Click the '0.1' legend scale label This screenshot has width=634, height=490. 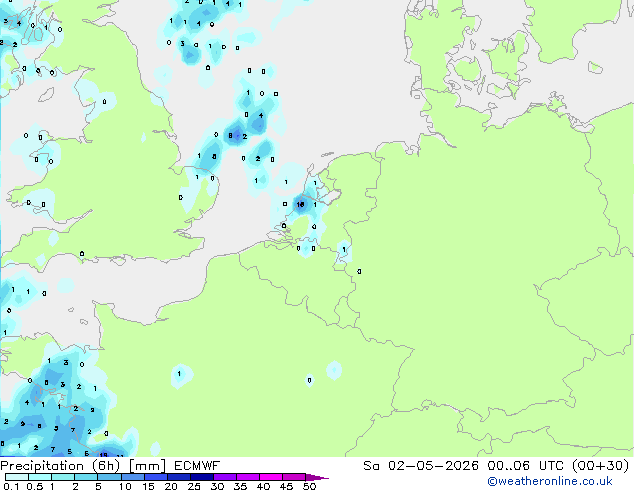tap(11, 486)
